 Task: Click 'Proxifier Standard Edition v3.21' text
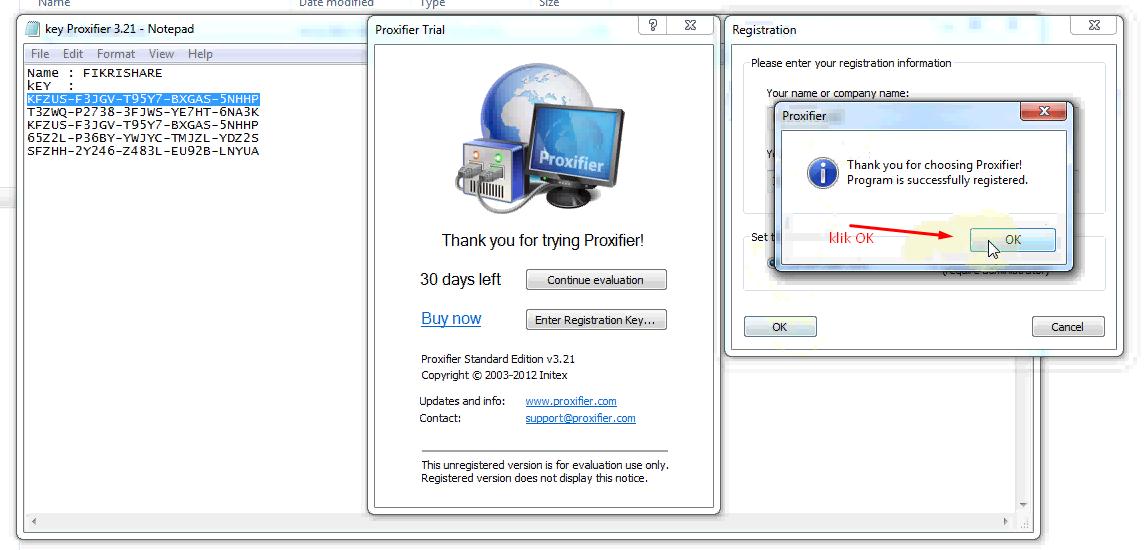[498, 360]
